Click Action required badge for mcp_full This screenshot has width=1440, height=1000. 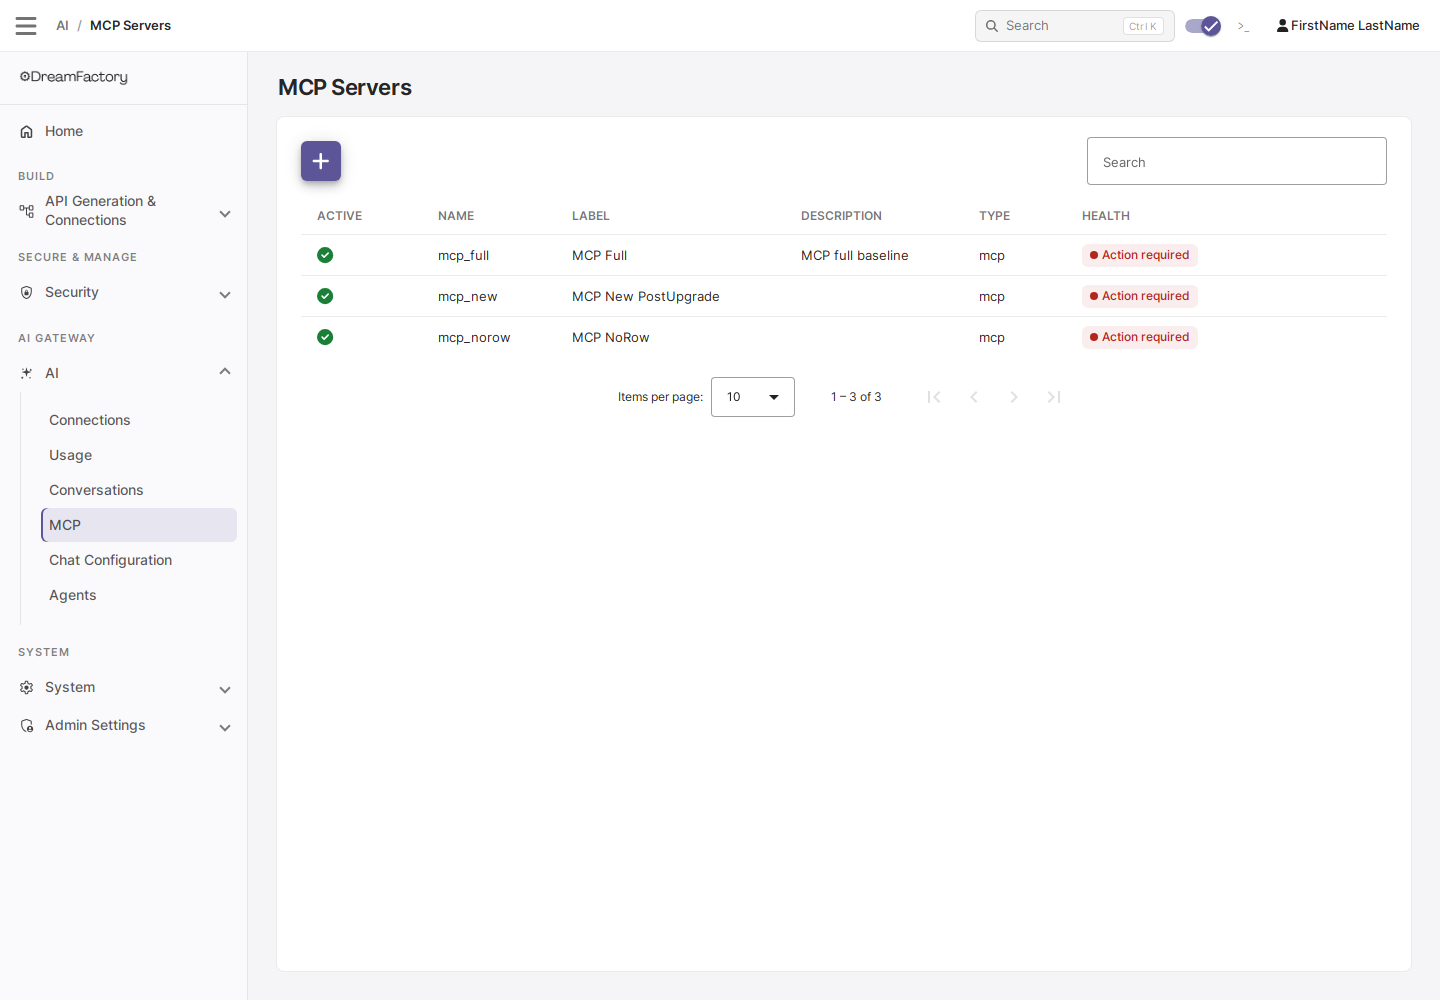point(1140,255)
